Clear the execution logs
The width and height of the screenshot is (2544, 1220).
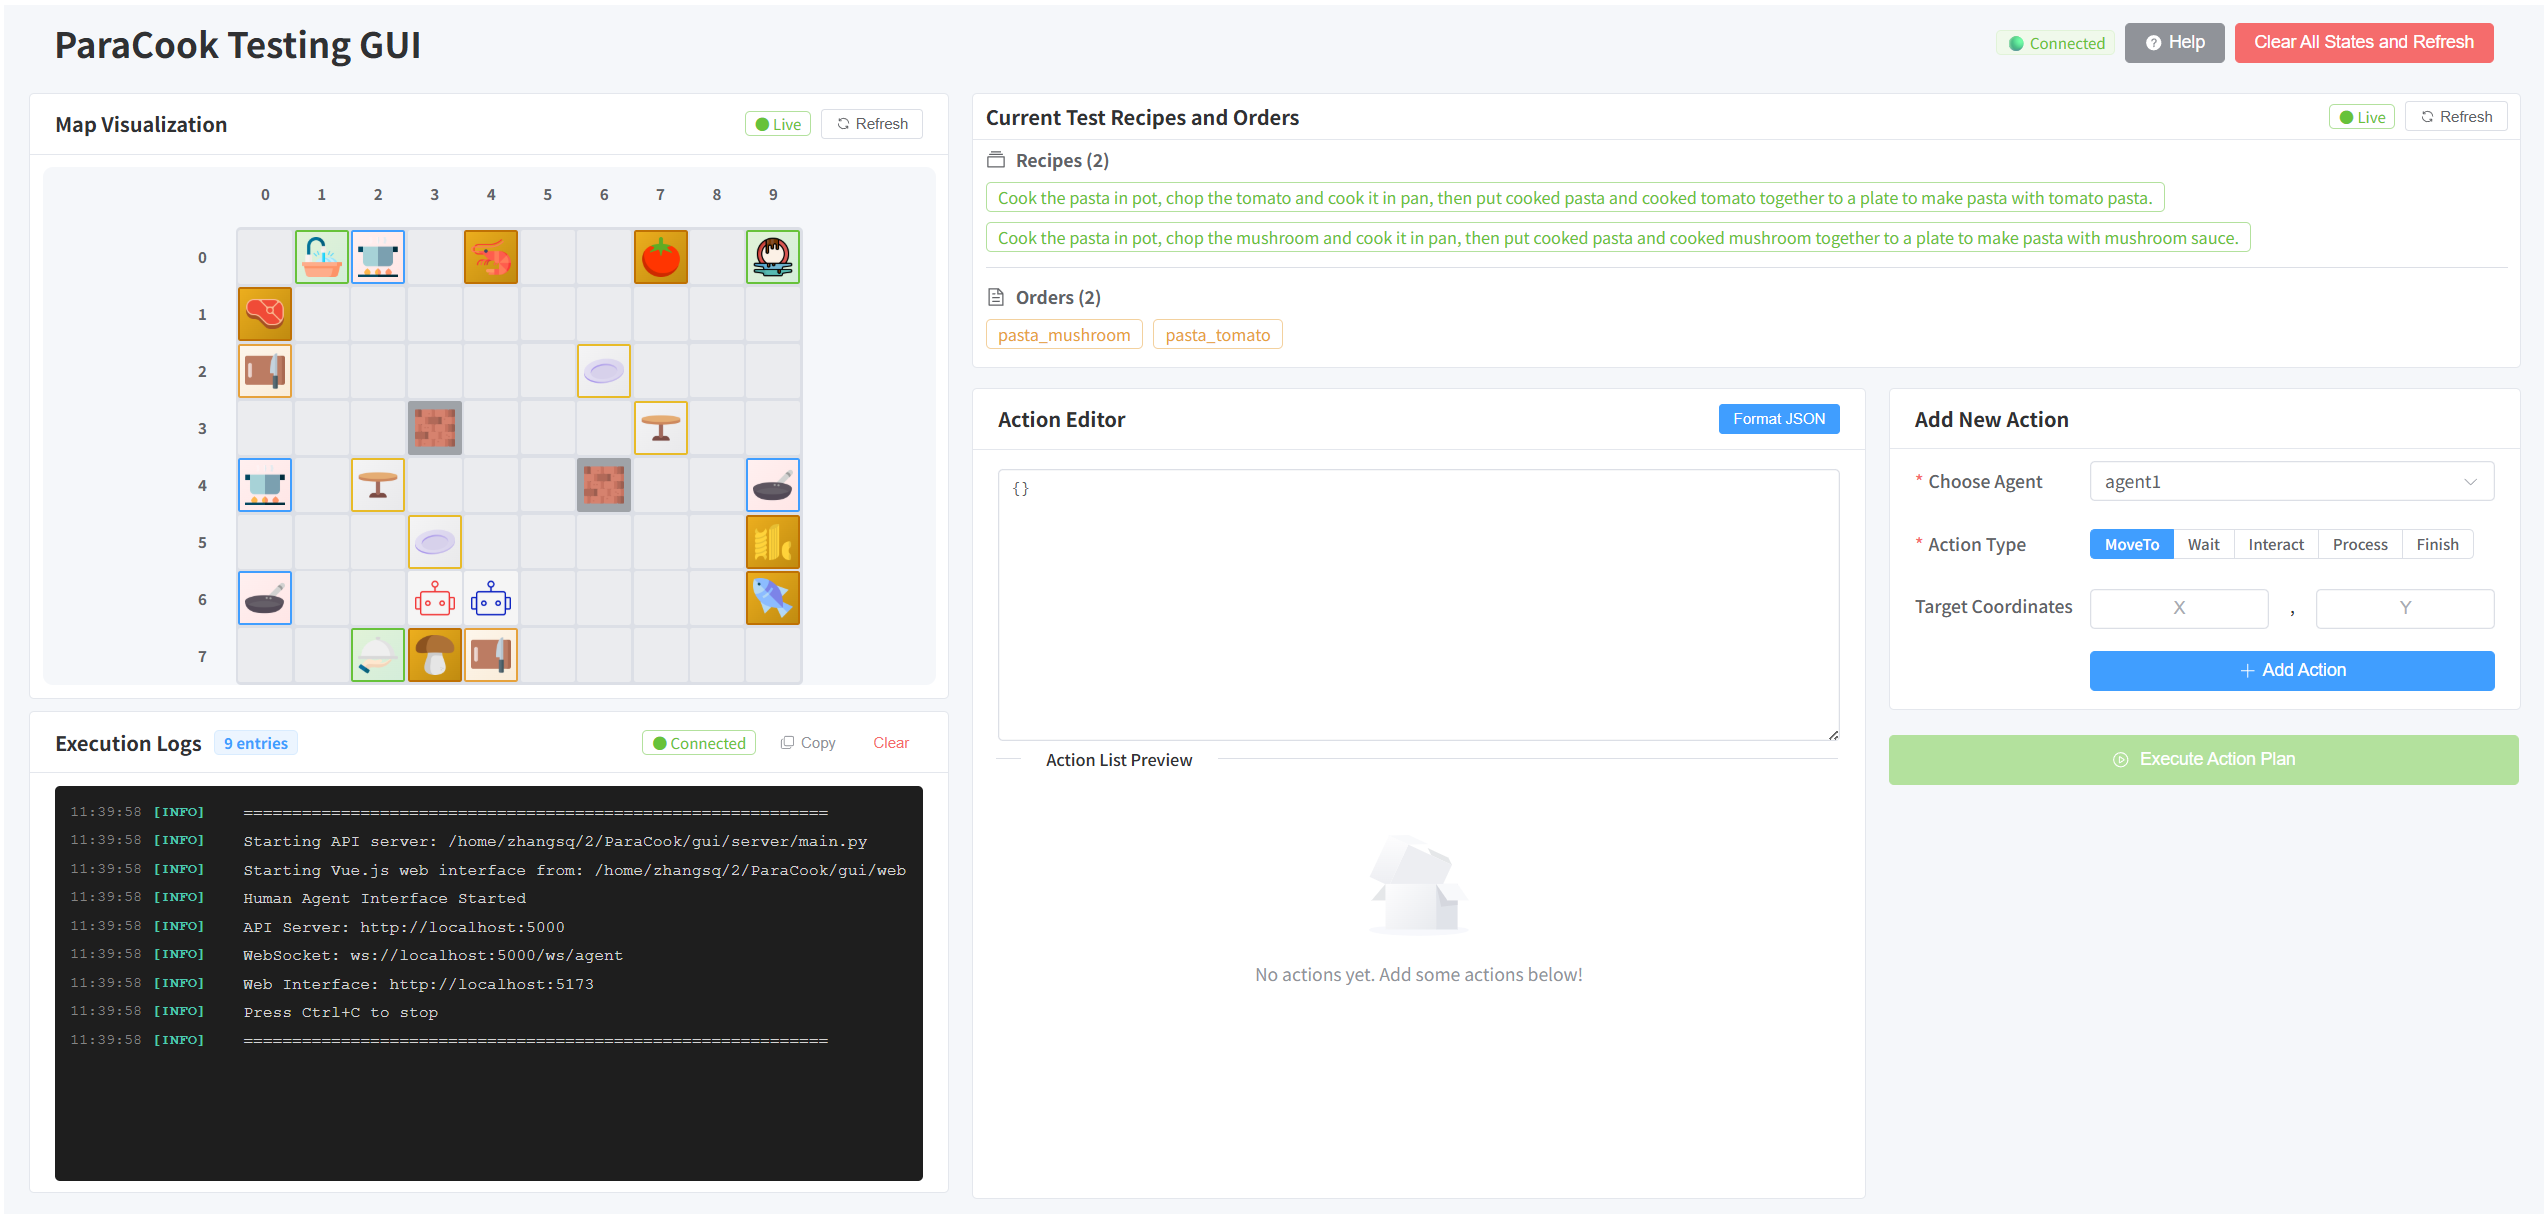pos(890,743)
